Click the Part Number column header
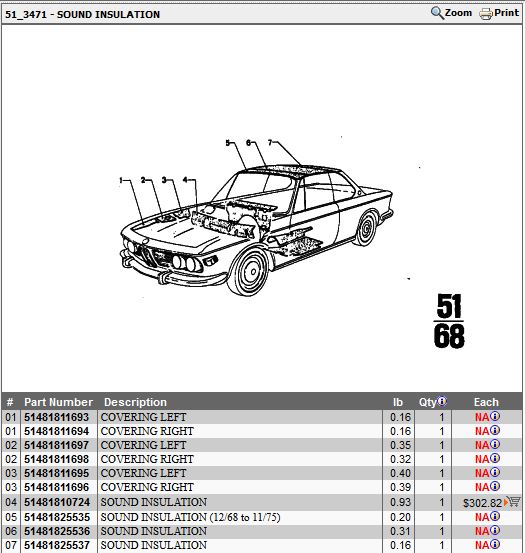This screenshot has height=553, width=525. coord(59,402)
